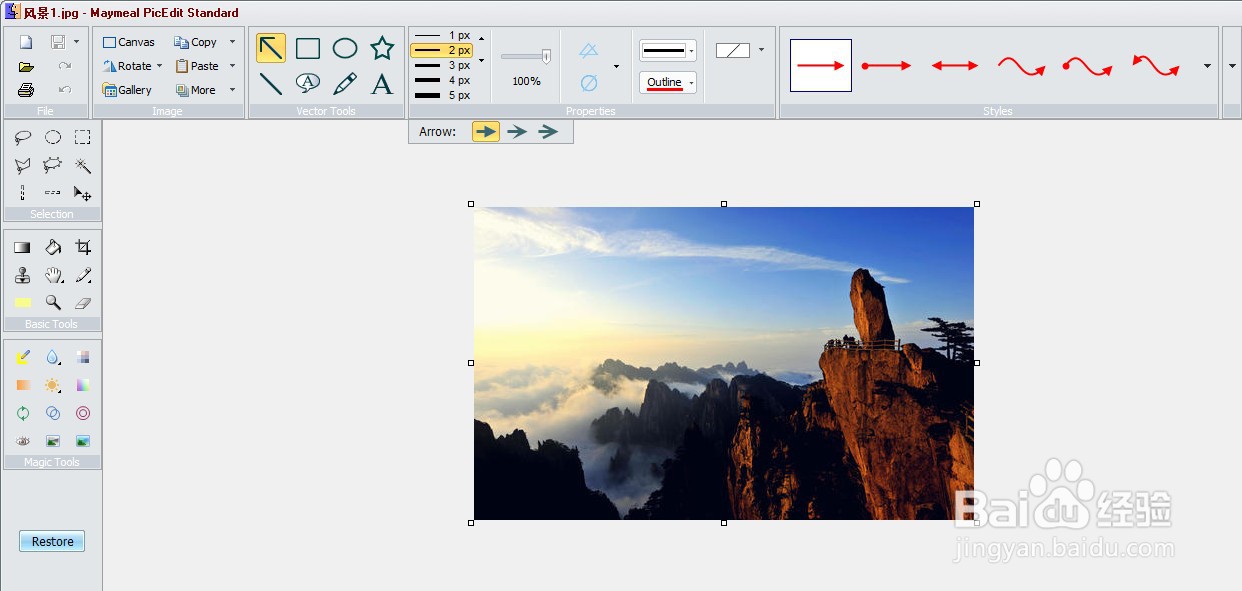Click the Undo arrow icon
1242x591 pixels.
65,90
